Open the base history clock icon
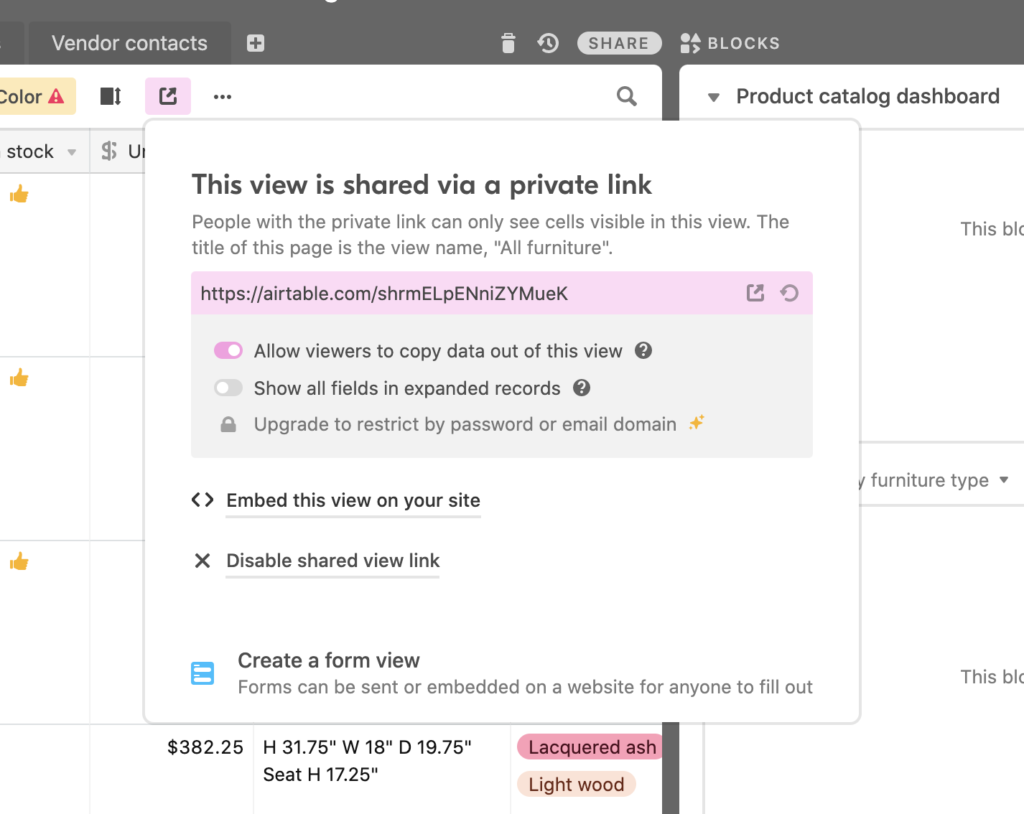The image size is (1024, 814). (x=548, y=43)
